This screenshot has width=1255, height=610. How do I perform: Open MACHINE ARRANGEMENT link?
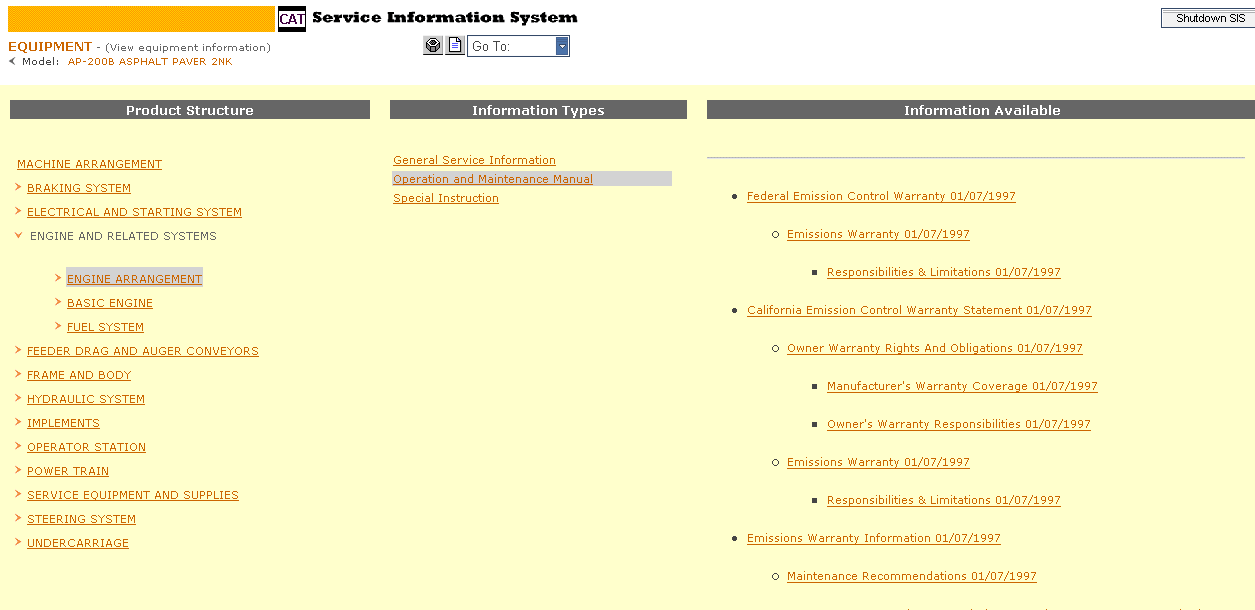click(89, 164)
